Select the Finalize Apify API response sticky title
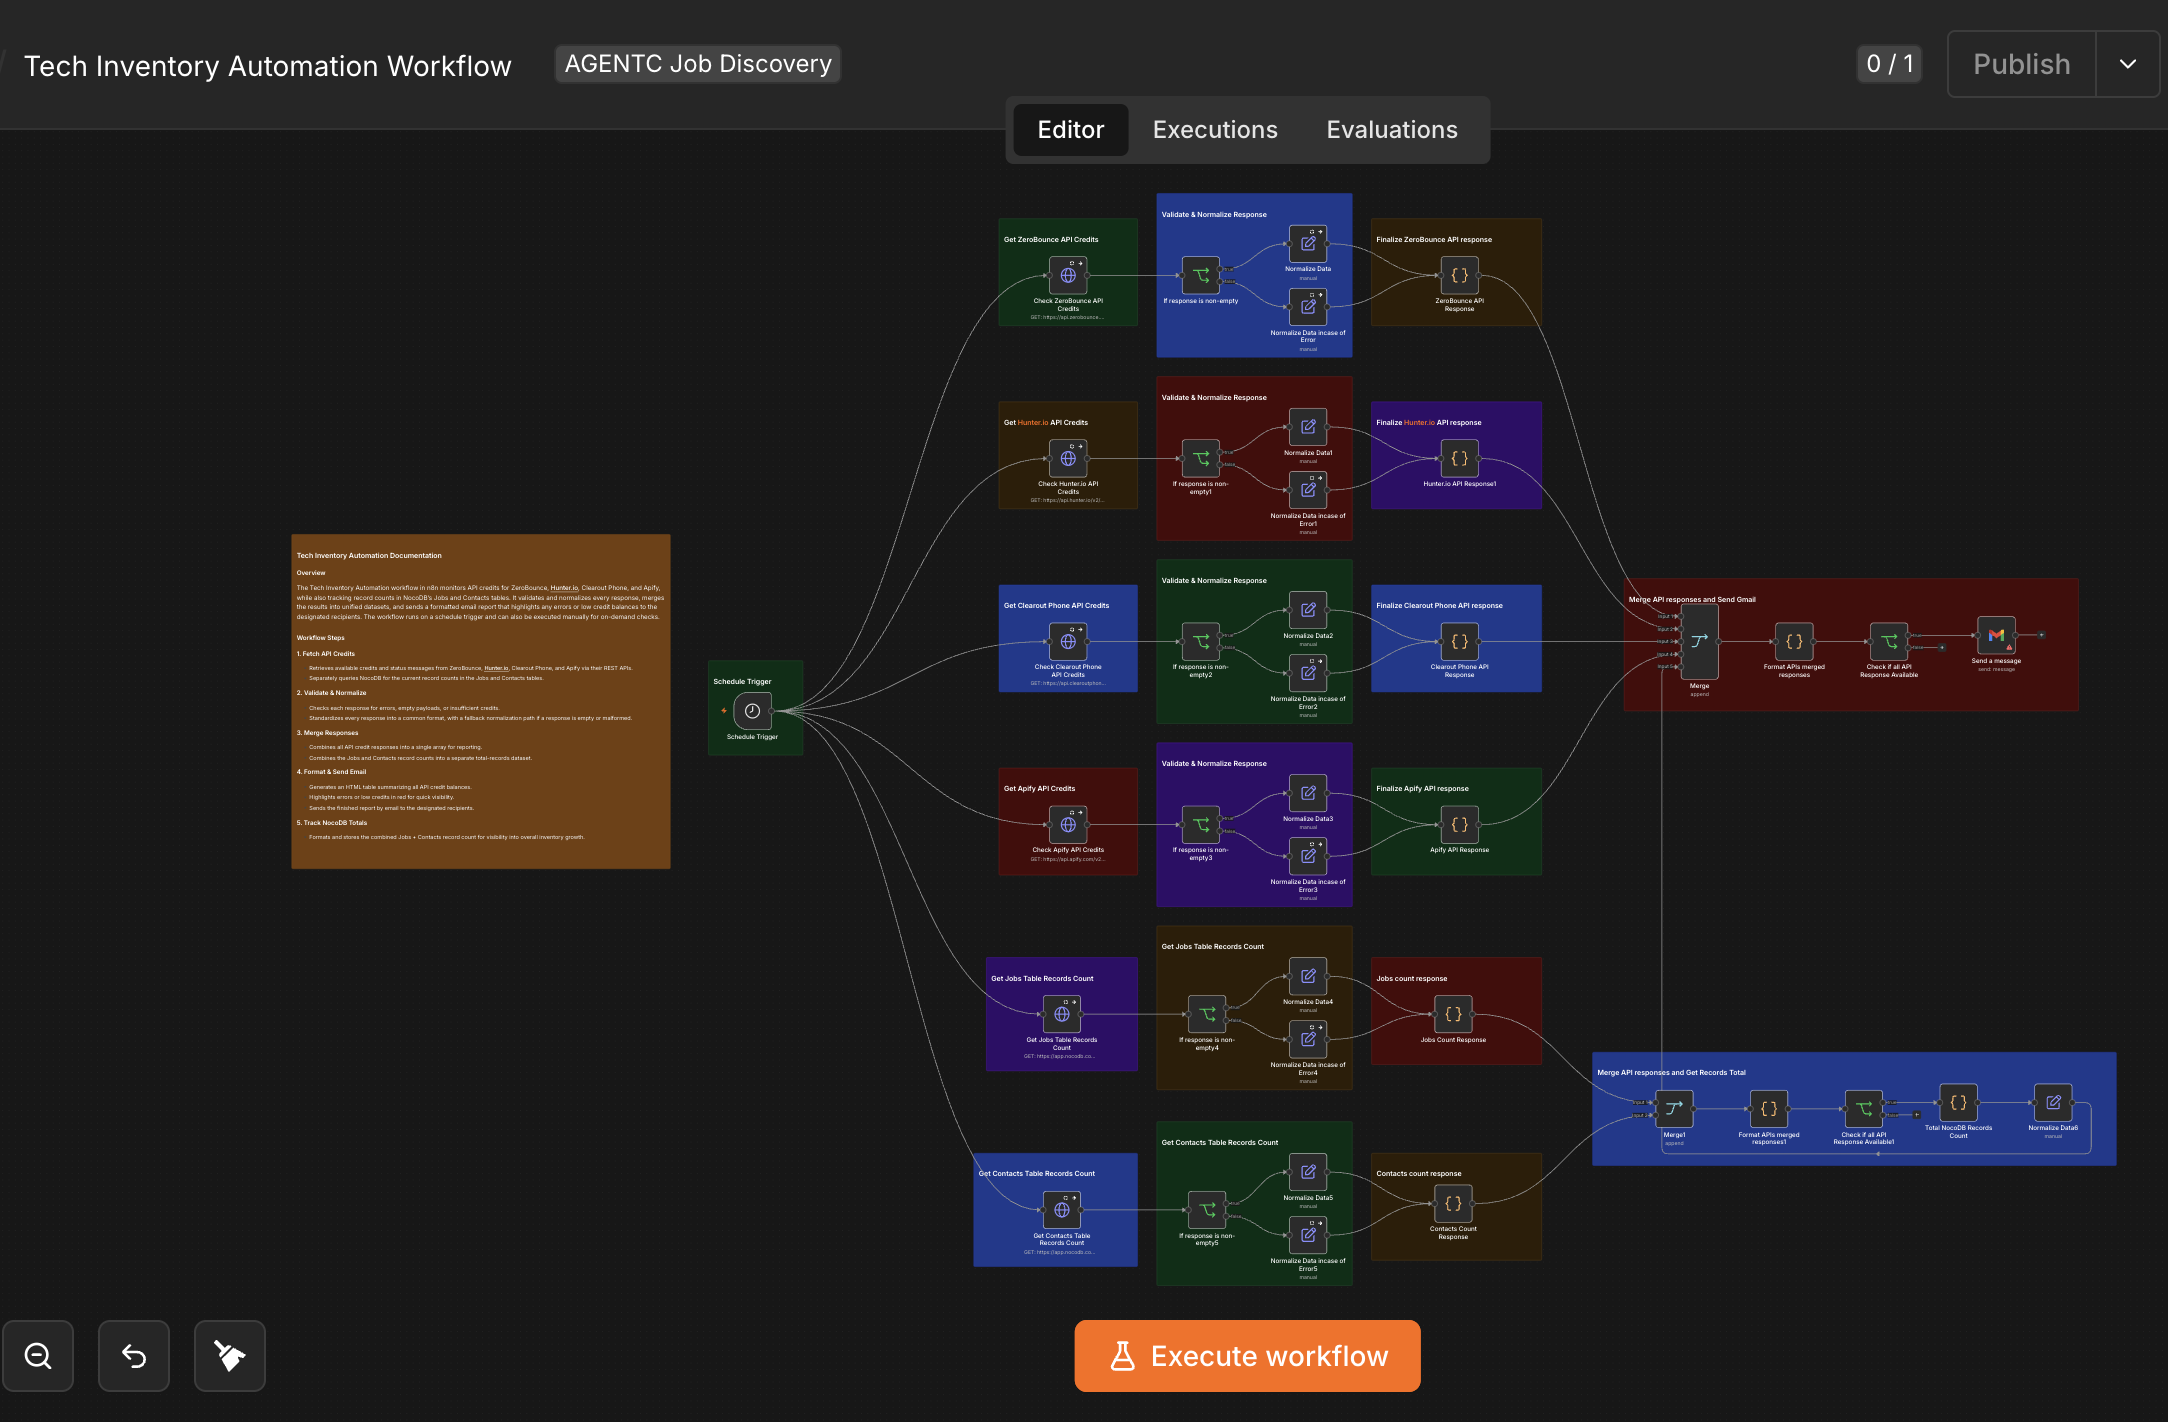 tap(1422, 788)
